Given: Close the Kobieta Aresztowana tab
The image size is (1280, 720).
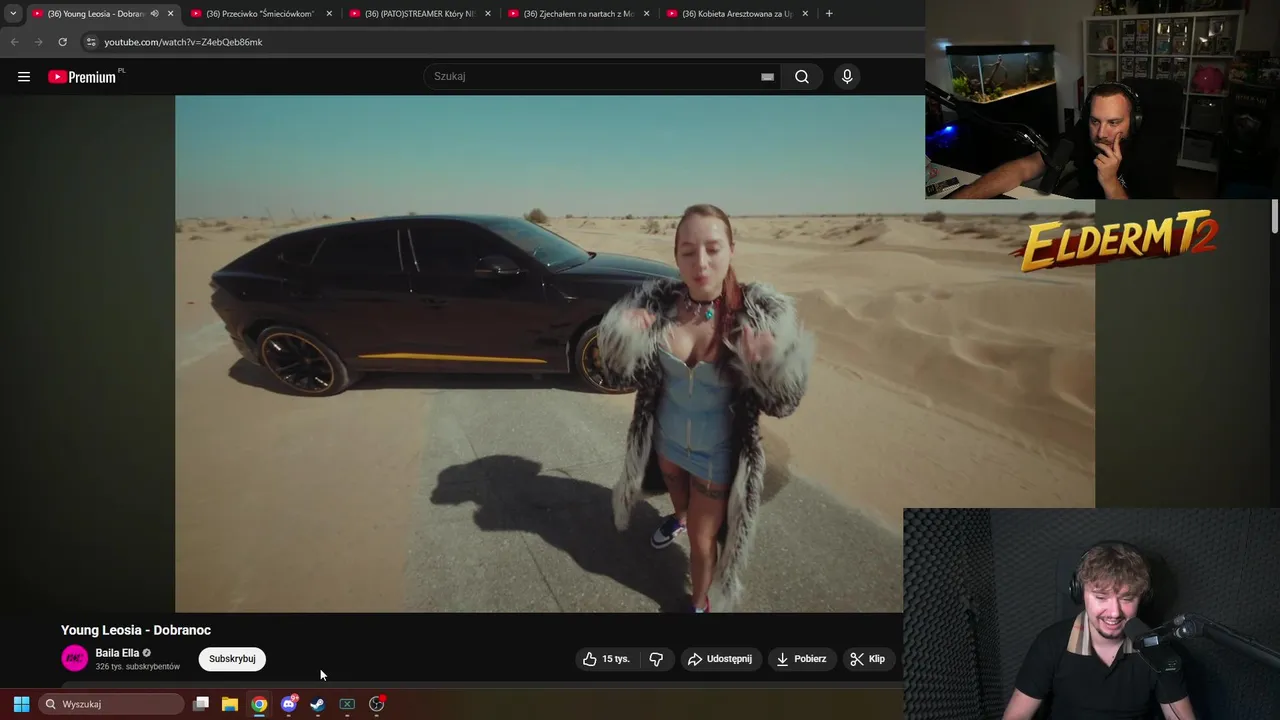Looking at the screenshot, I should tap(805, 14).
